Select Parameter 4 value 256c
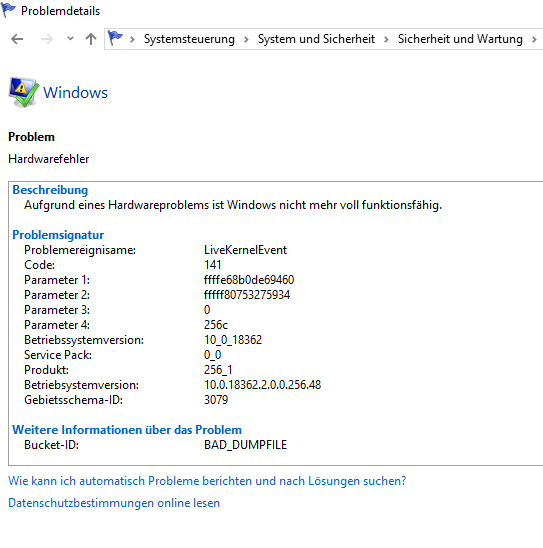The image size is (543, 548). click(x=216, y=325)
